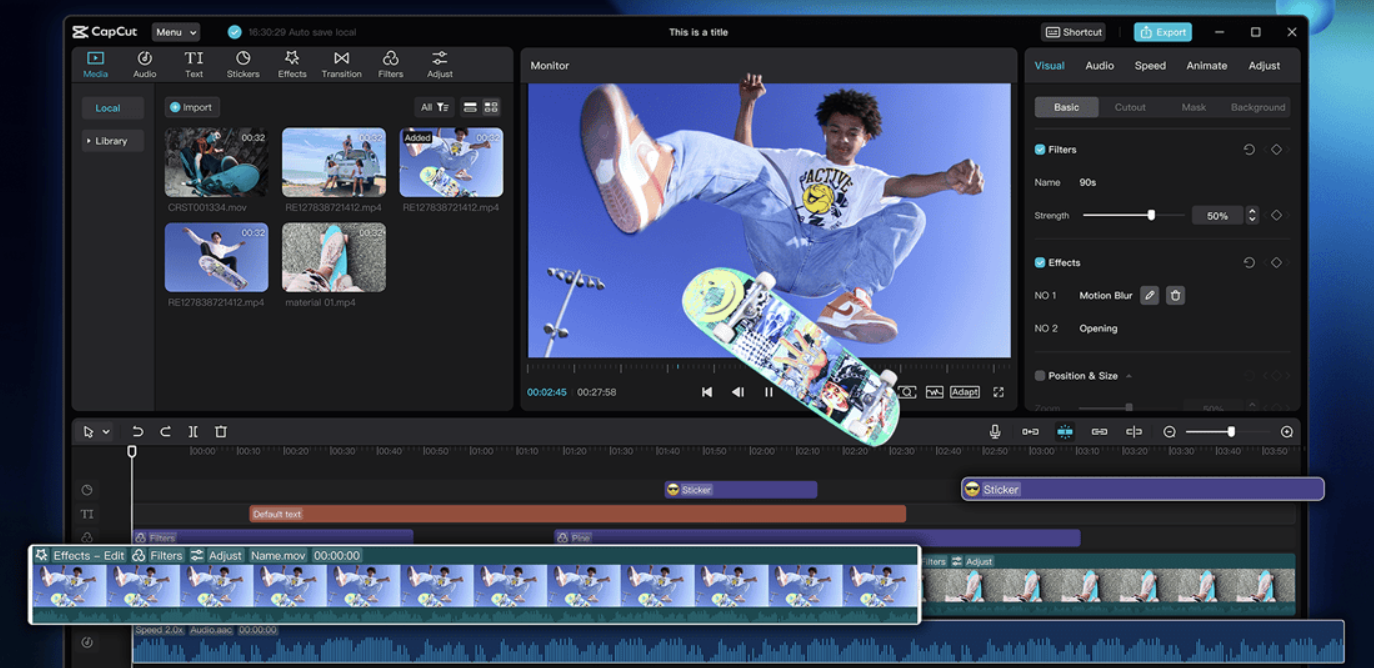Delete the Motion Blur effect

coord(1175,296)
